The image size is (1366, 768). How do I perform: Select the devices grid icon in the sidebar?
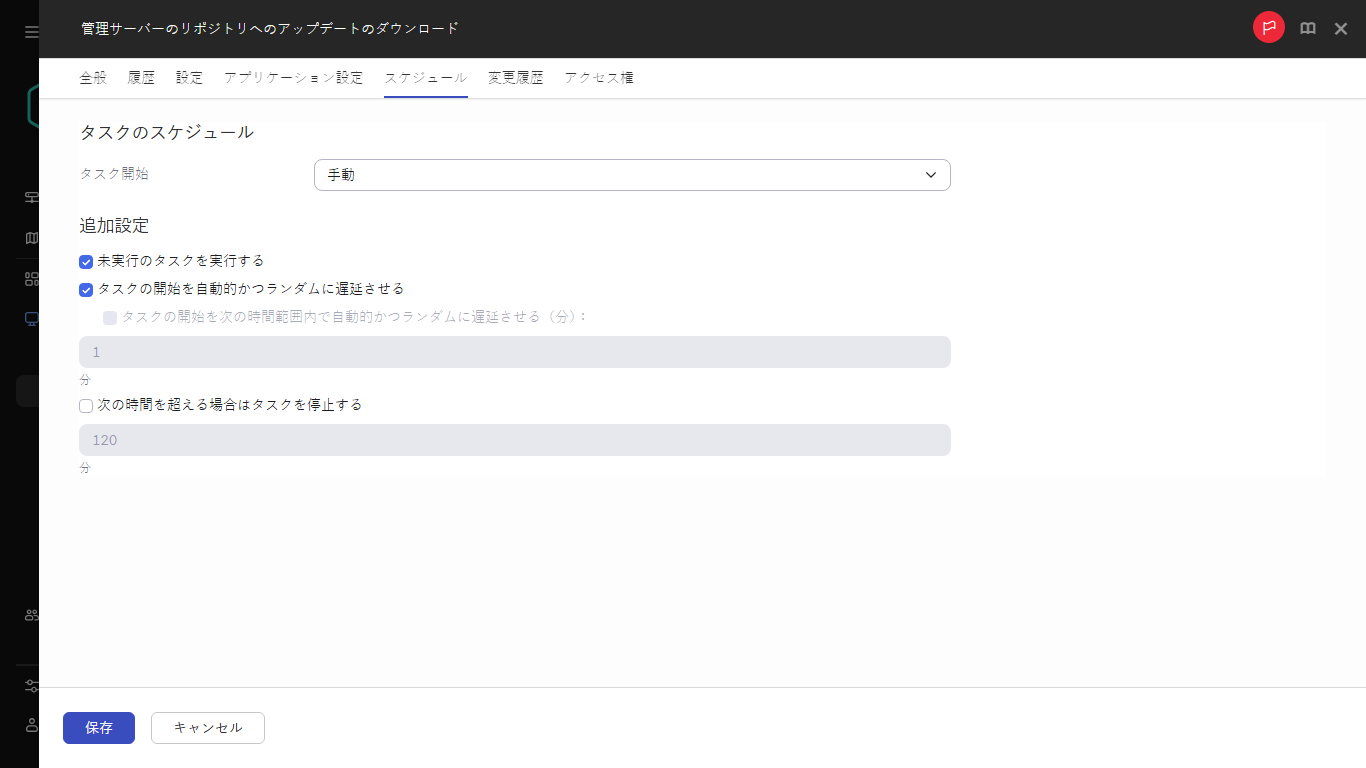click(29, 277)
